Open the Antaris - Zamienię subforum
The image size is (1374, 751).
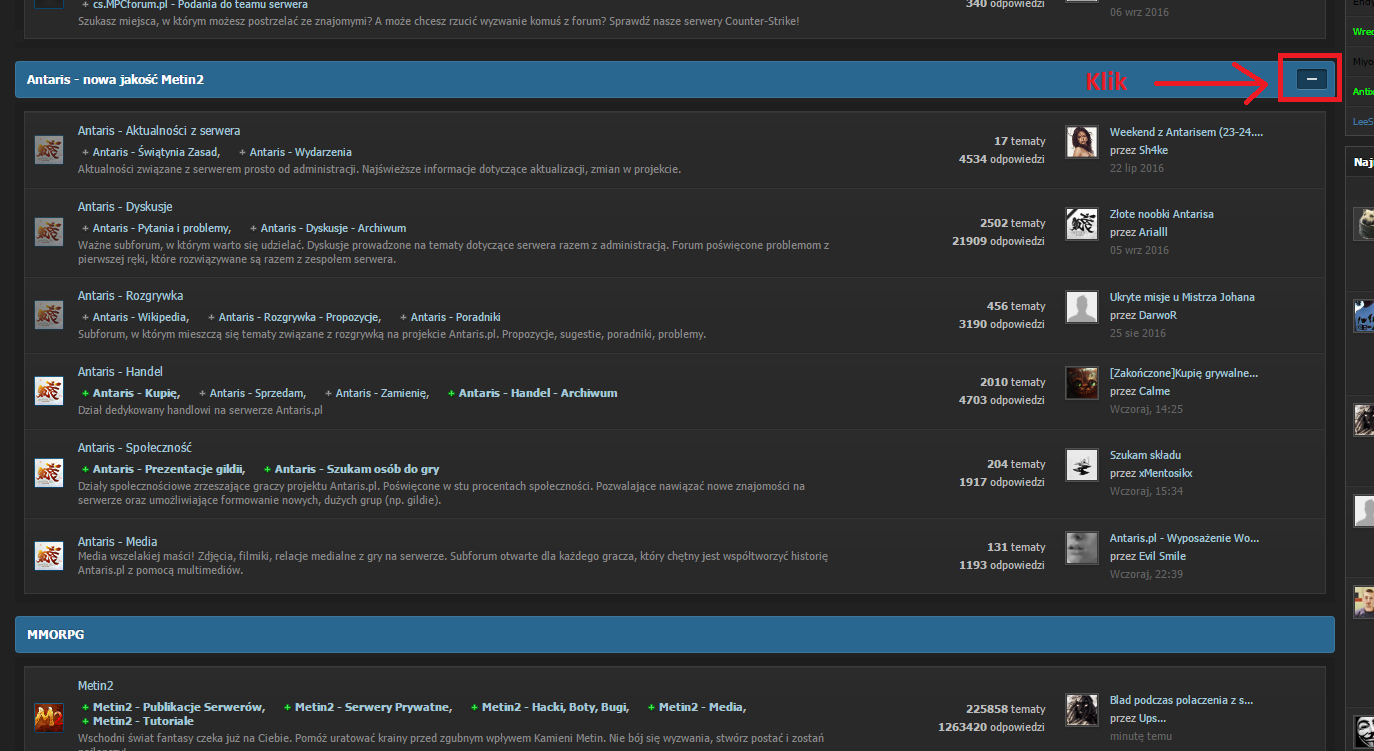[381, 393]
